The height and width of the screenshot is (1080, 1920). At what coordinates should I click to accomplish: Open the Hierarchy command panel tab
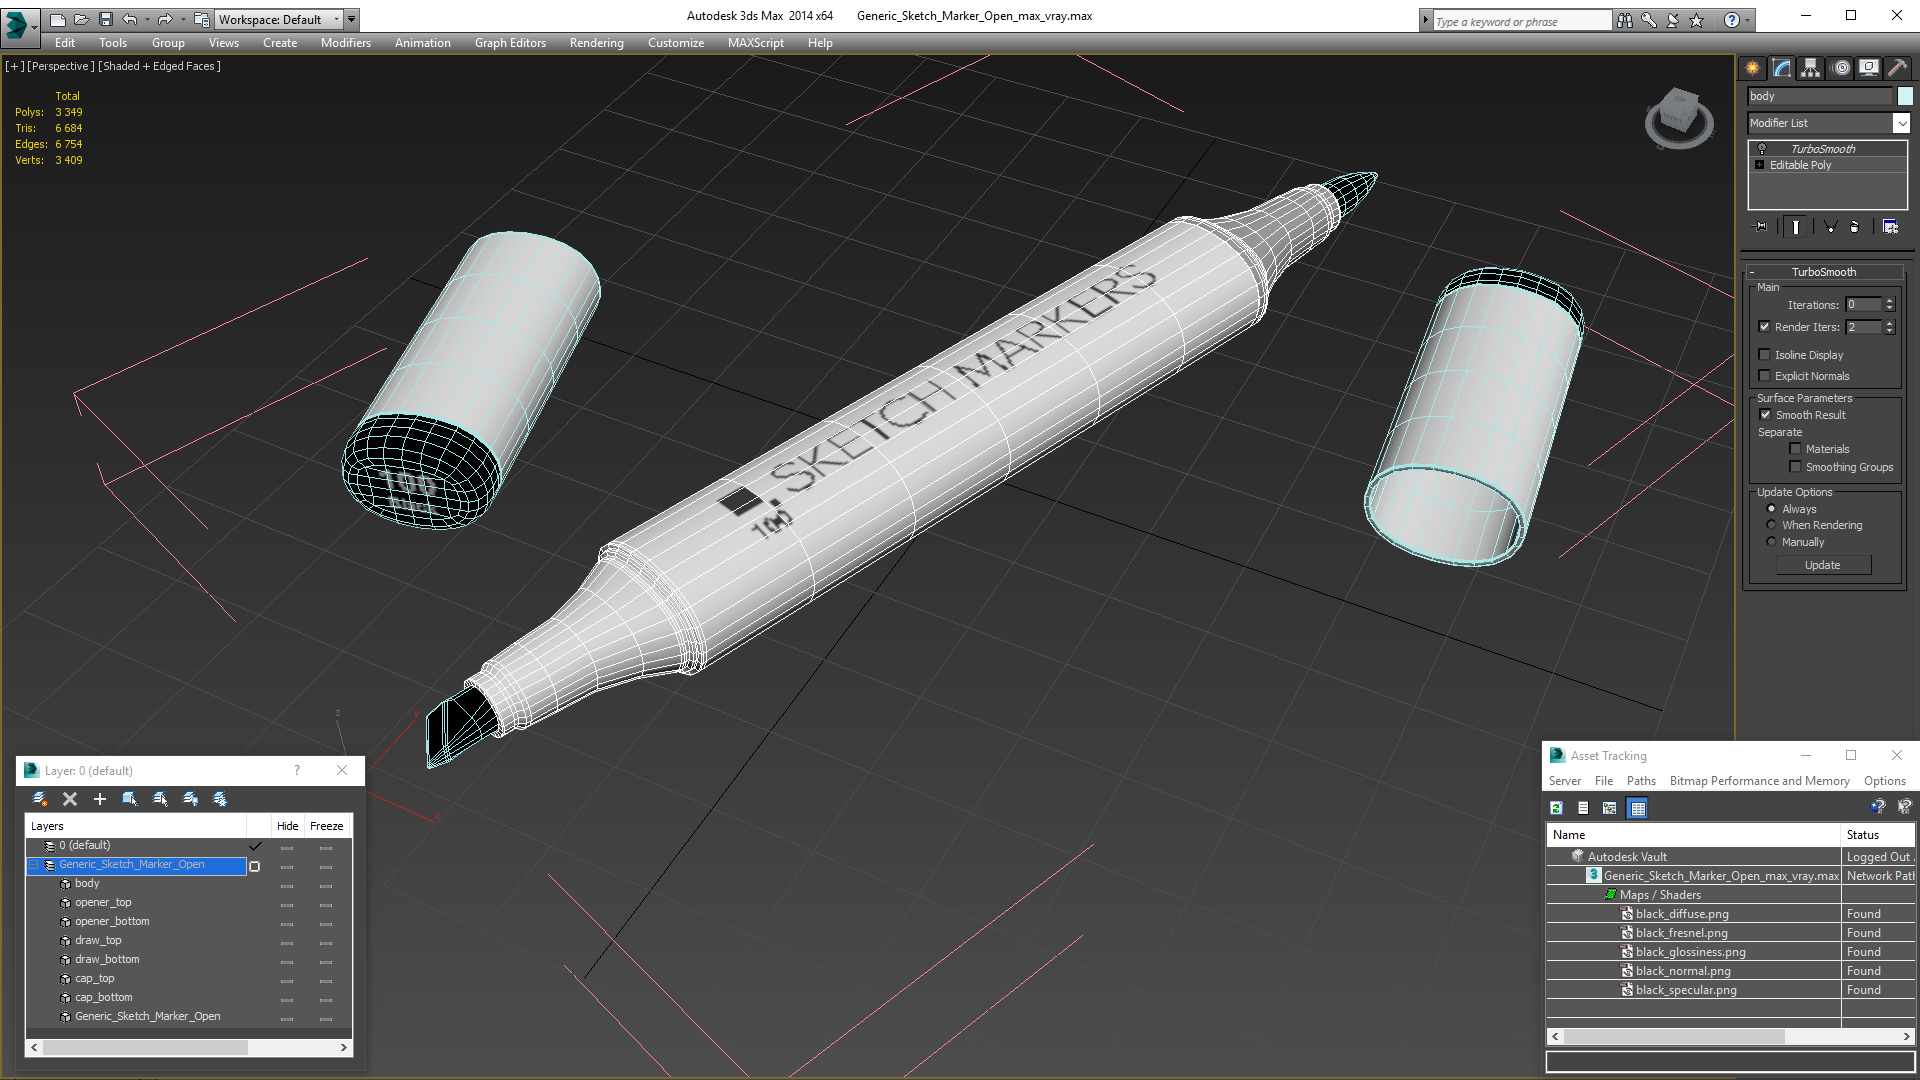(1811, 68)
